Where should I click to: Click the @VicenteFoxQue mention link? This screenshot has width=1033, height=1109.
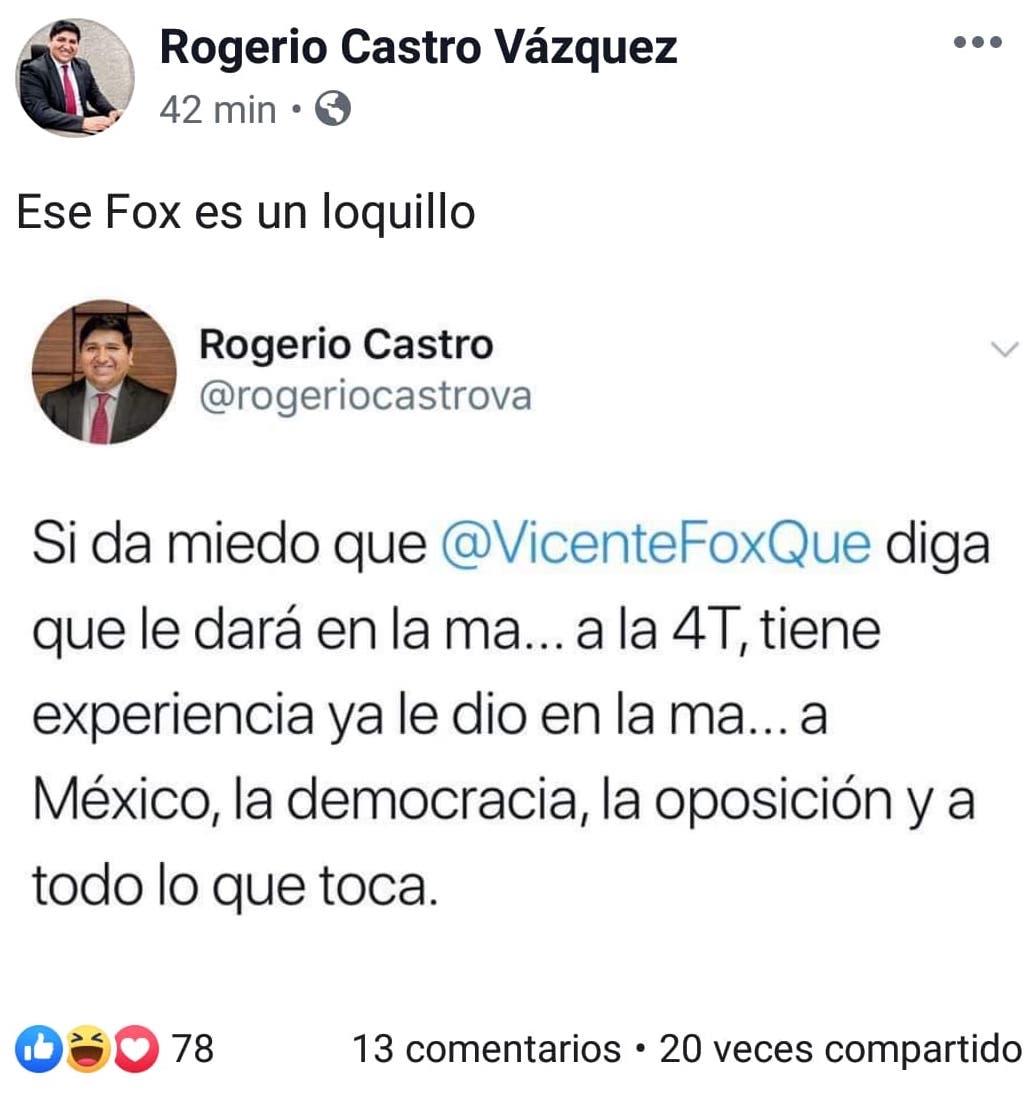pos(655,545)
